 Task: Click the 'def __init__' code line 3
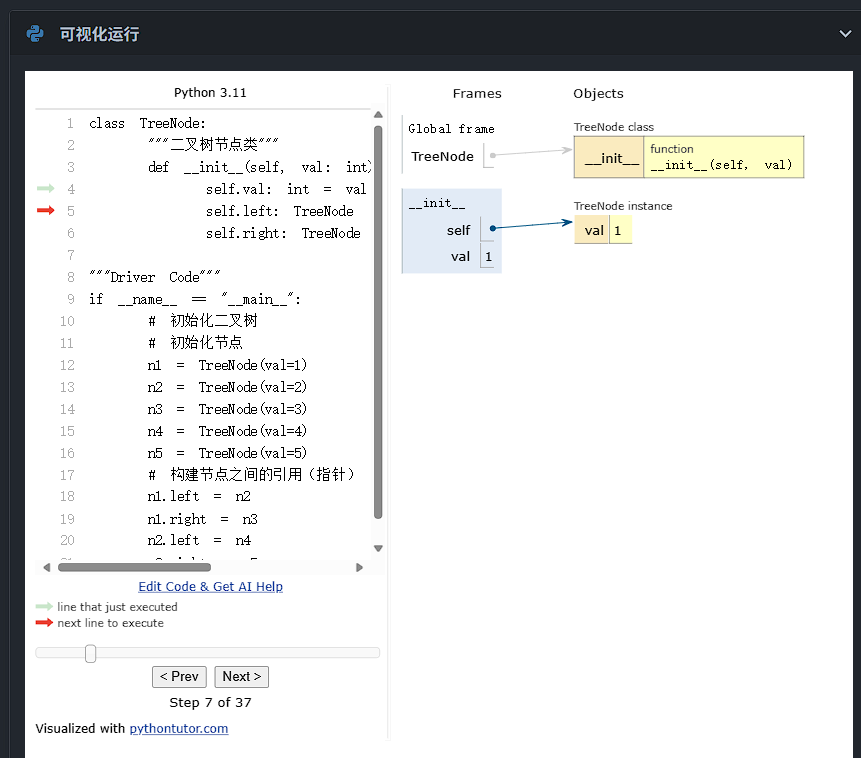coord(259,167)
